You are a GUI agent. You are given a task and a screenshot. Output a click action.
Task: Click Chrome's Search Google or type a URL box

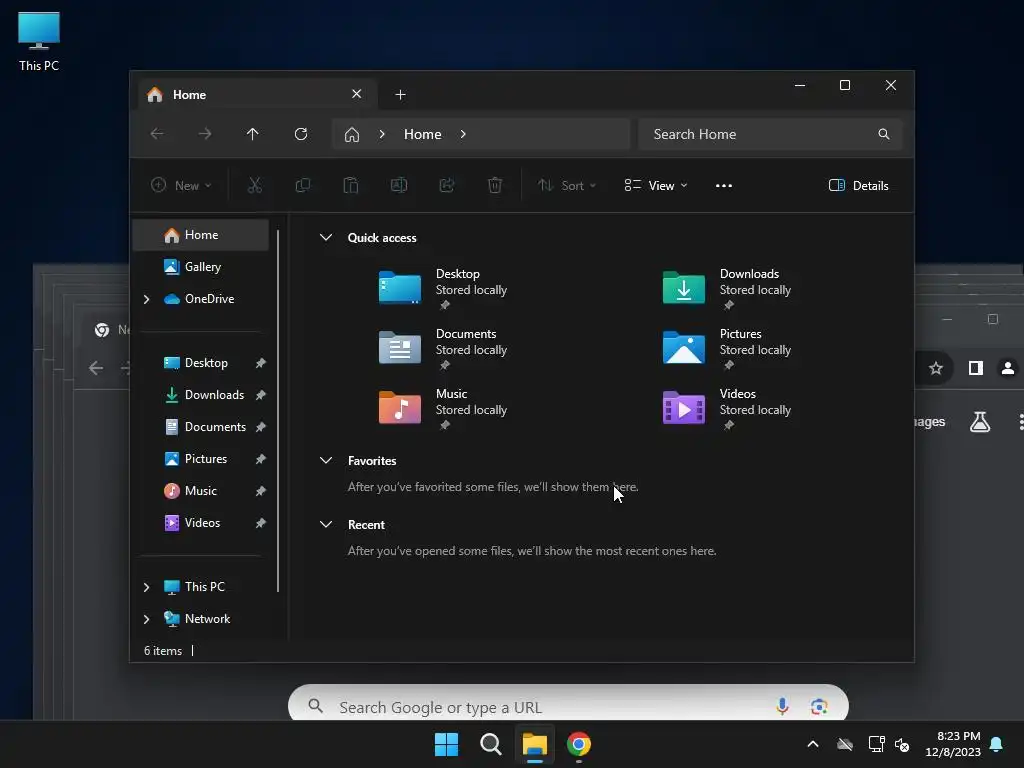tap(568, 703)
